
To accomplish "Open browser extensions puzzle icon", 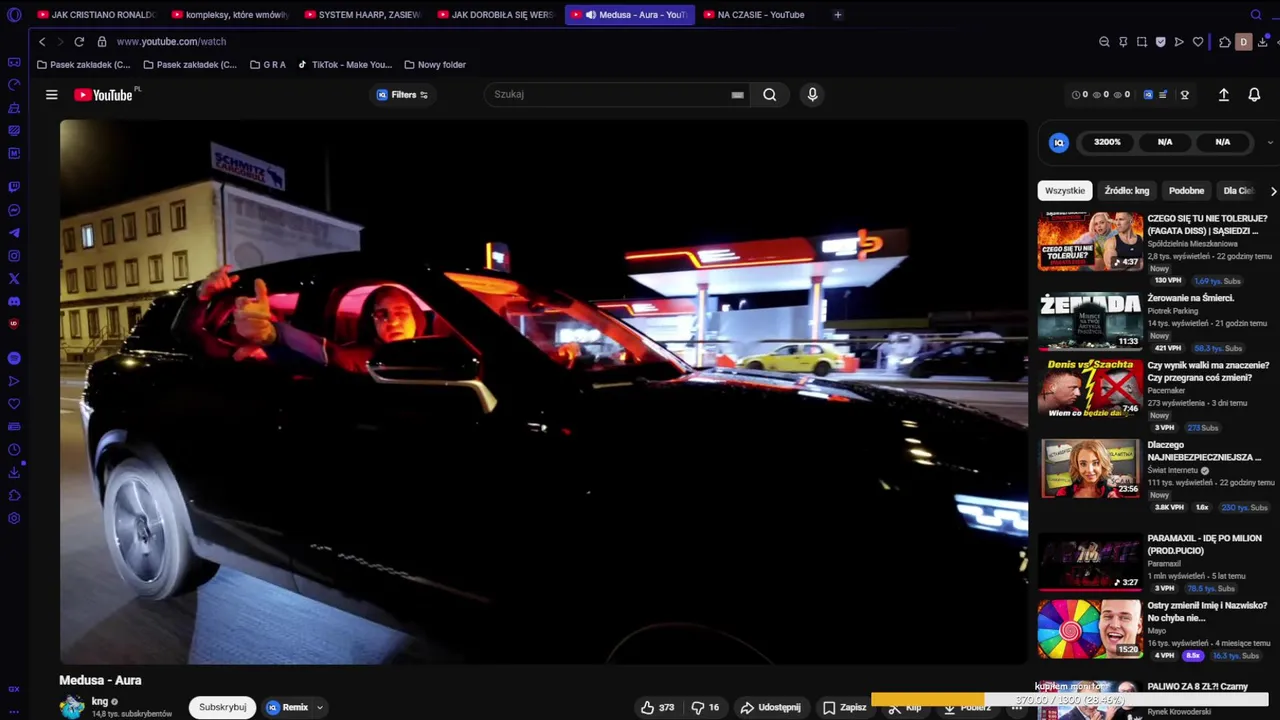I will coord(1225,42).
